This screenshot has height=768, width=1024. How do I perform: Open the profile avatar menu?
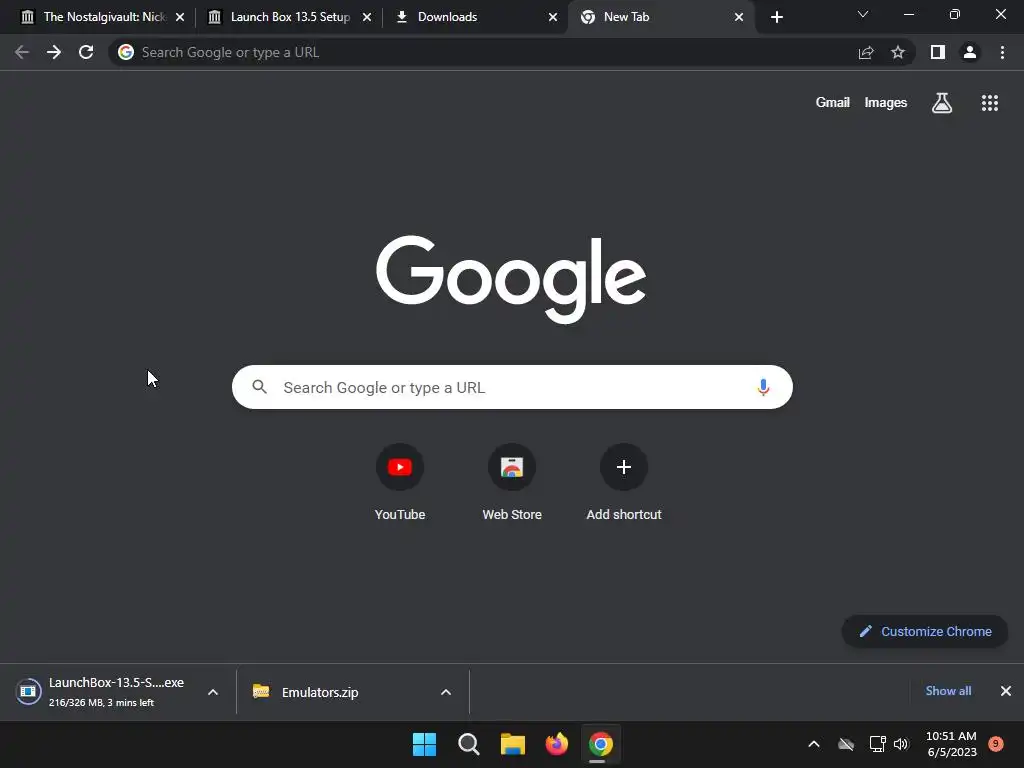[970, 52]
